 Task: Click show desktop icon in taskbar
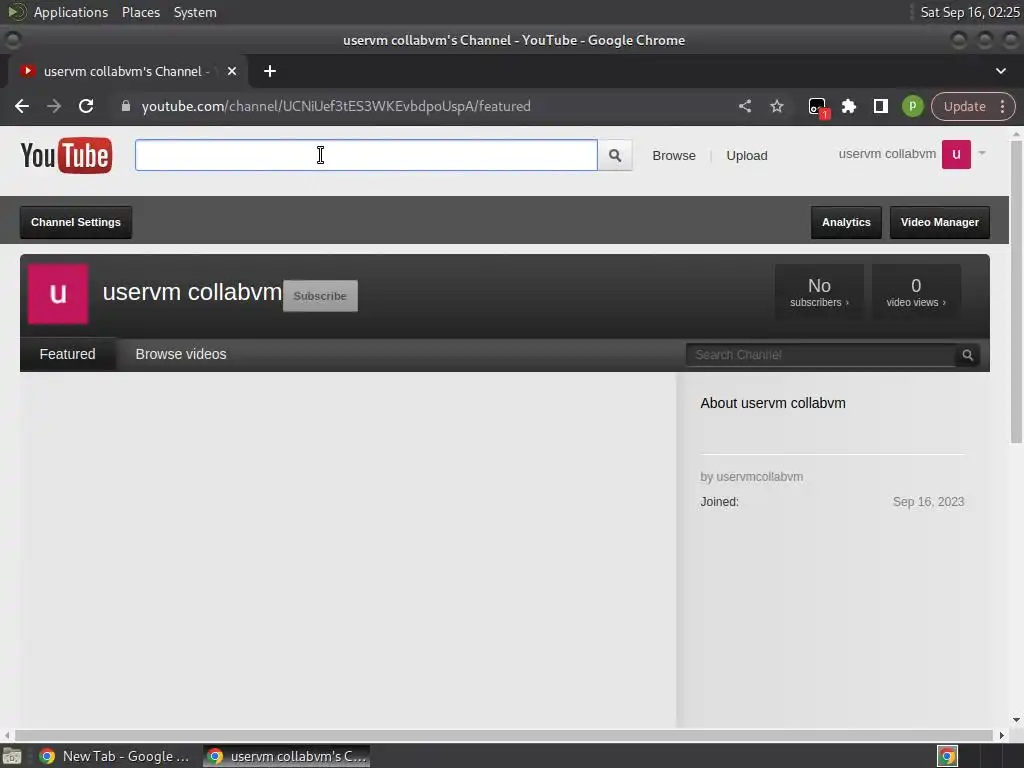12,756
